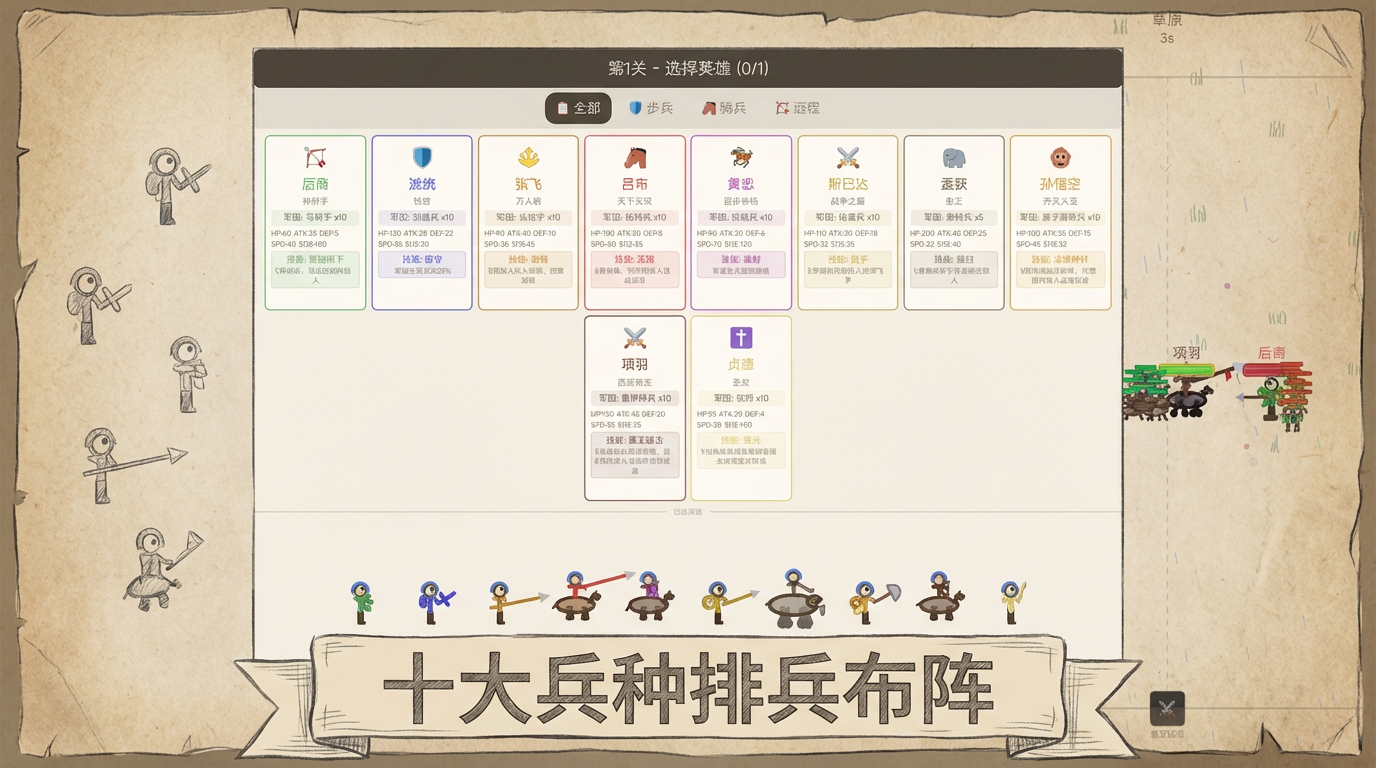This screenshot has width=1376, height=768.
Task: Pick the blue shield hero icon
Action: tap(422, 158)
